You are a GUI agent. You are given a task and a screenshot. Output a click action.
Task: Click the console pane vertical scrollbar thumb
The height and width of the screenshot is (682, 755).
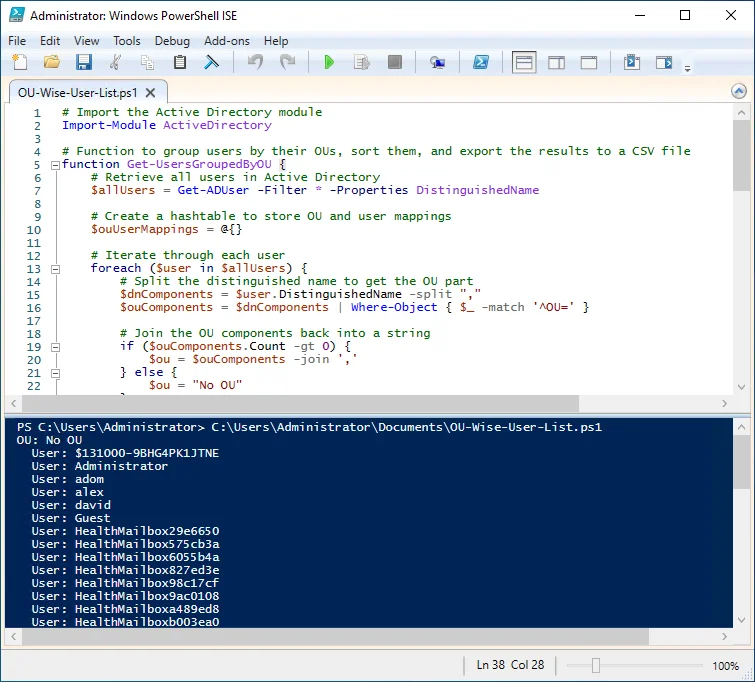741,463
